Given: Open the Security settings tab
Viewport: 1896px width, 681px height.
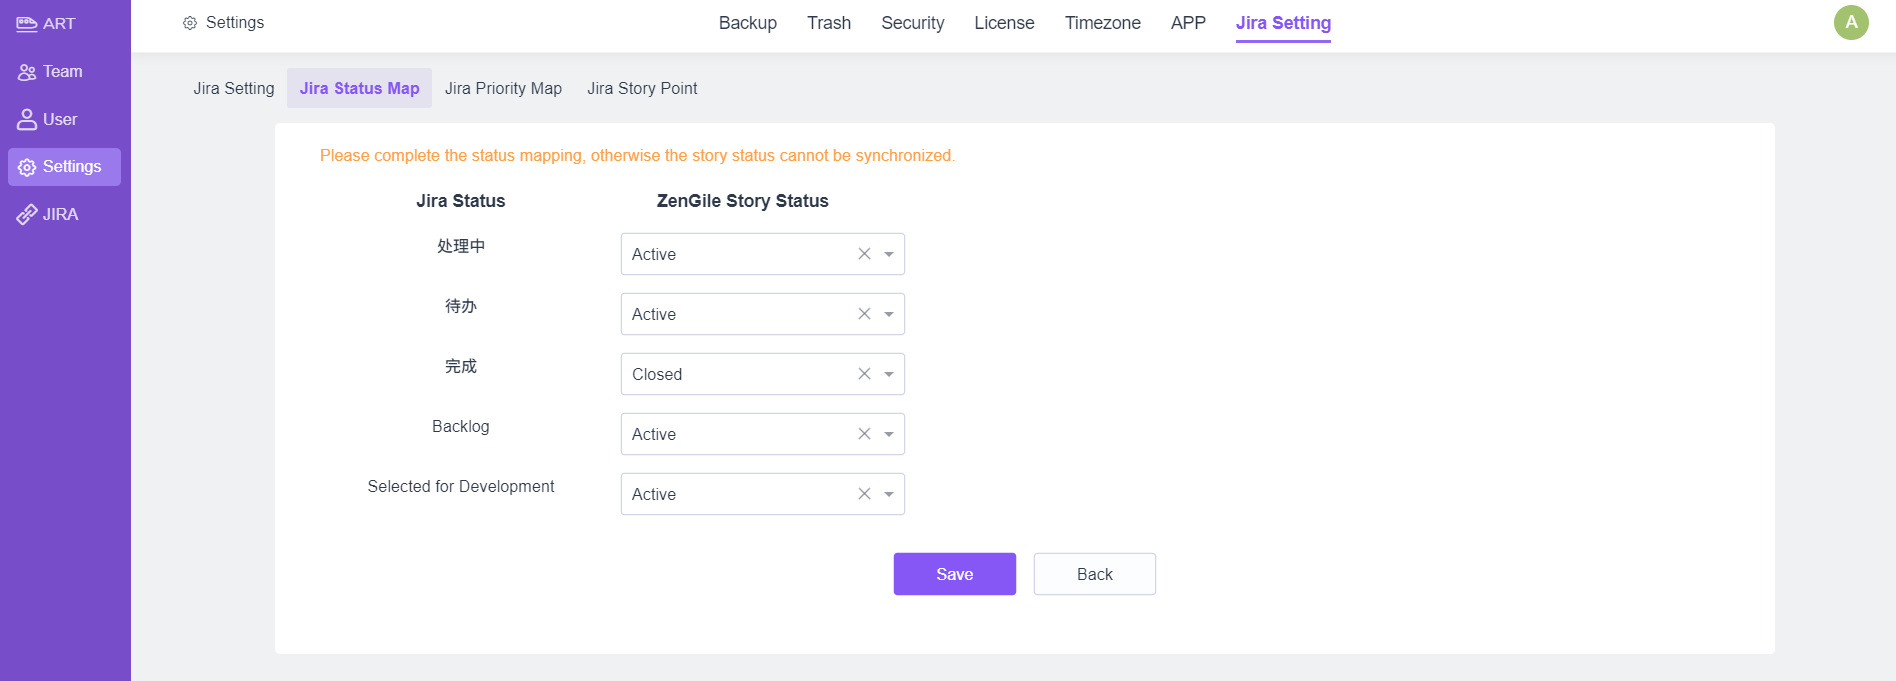Looking at the screenshot, I should pos(912,23).
